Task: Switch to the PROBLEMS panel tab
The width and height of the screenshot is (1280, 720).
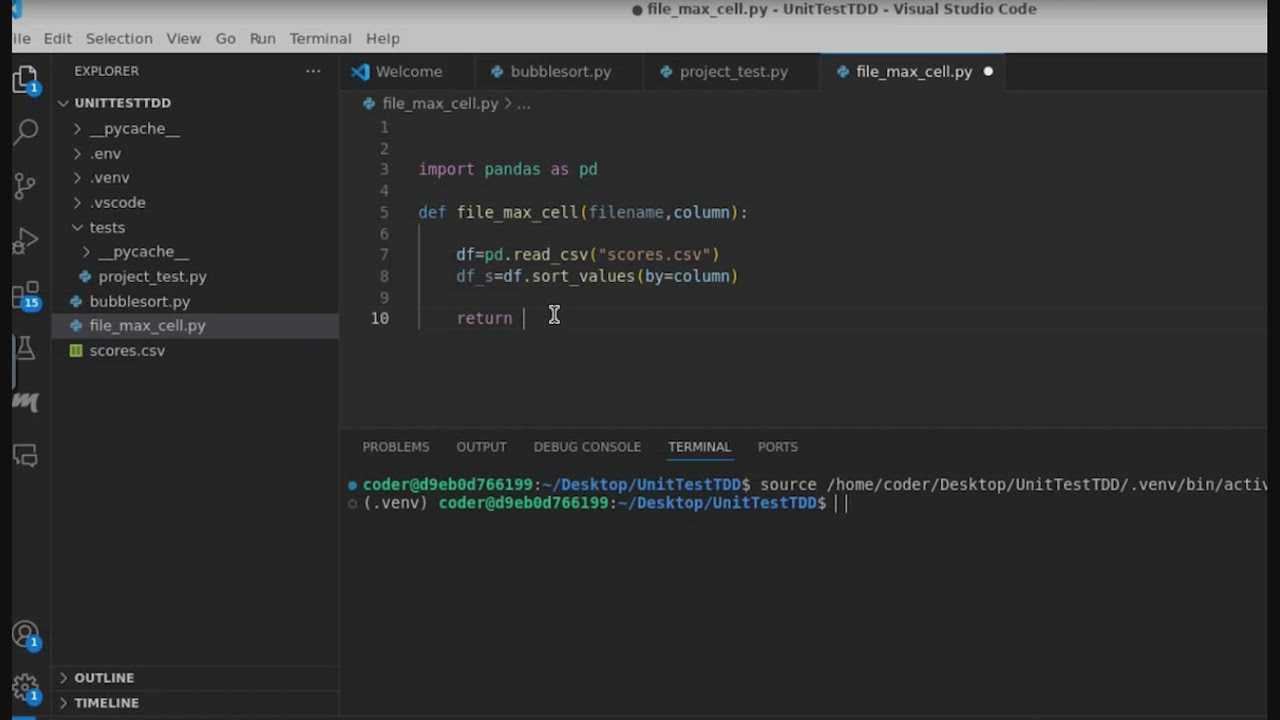Action: pos(395,447)
